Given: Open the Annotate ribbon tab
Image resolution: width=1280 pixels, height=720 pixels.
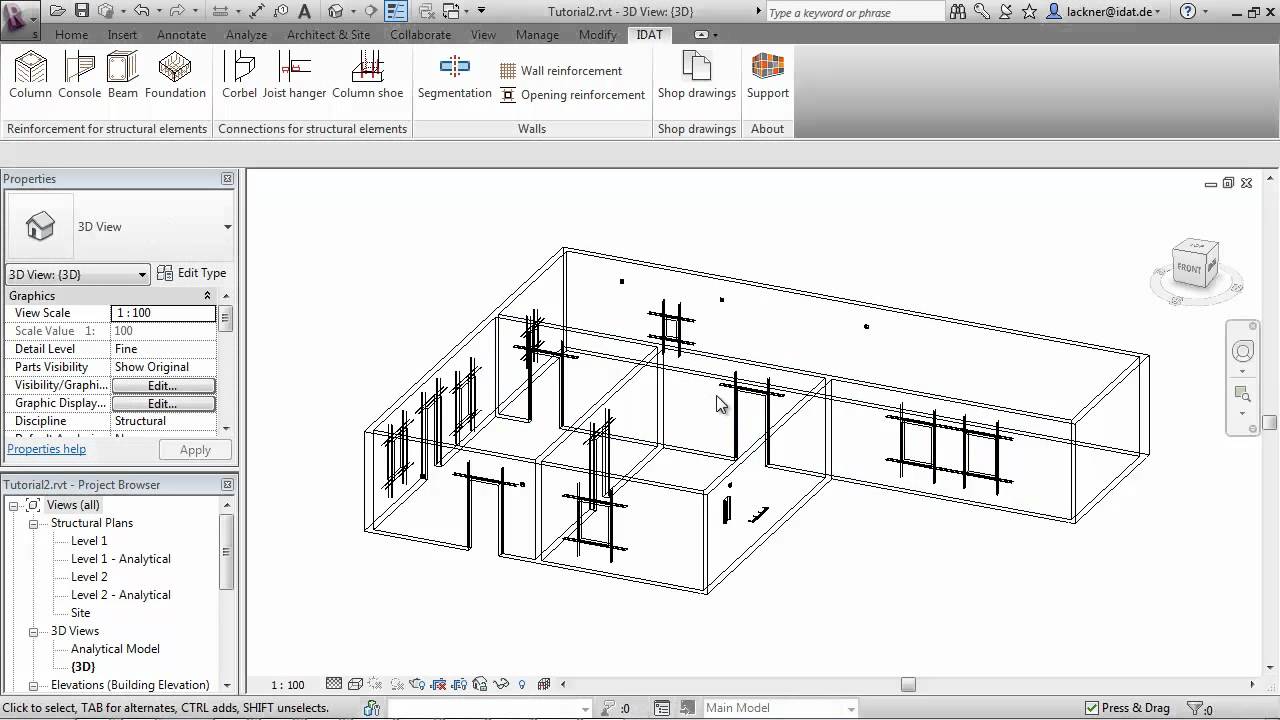Looking at the screenshot, I should [x=182, y=34].
